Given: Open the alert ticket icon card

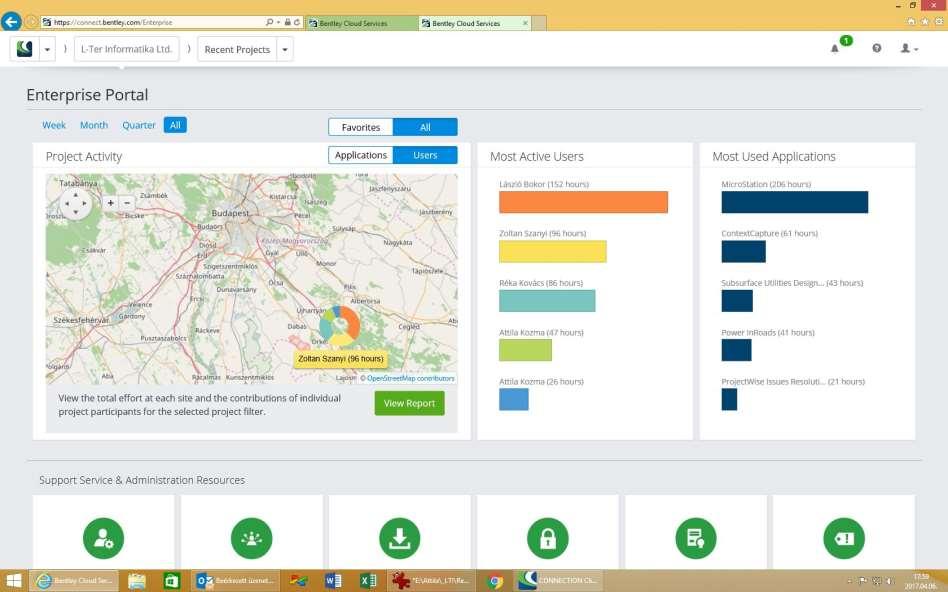Looking at the screenshot, I should (844, 538).
